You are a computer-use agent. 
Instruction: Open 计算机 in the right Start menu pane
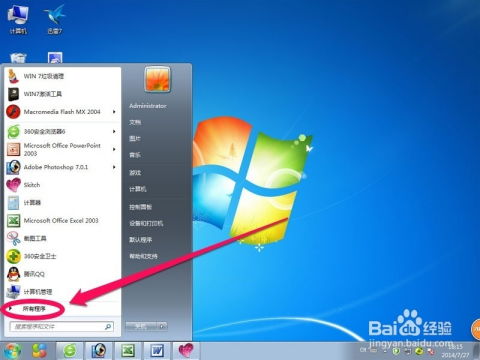[138, 189]
